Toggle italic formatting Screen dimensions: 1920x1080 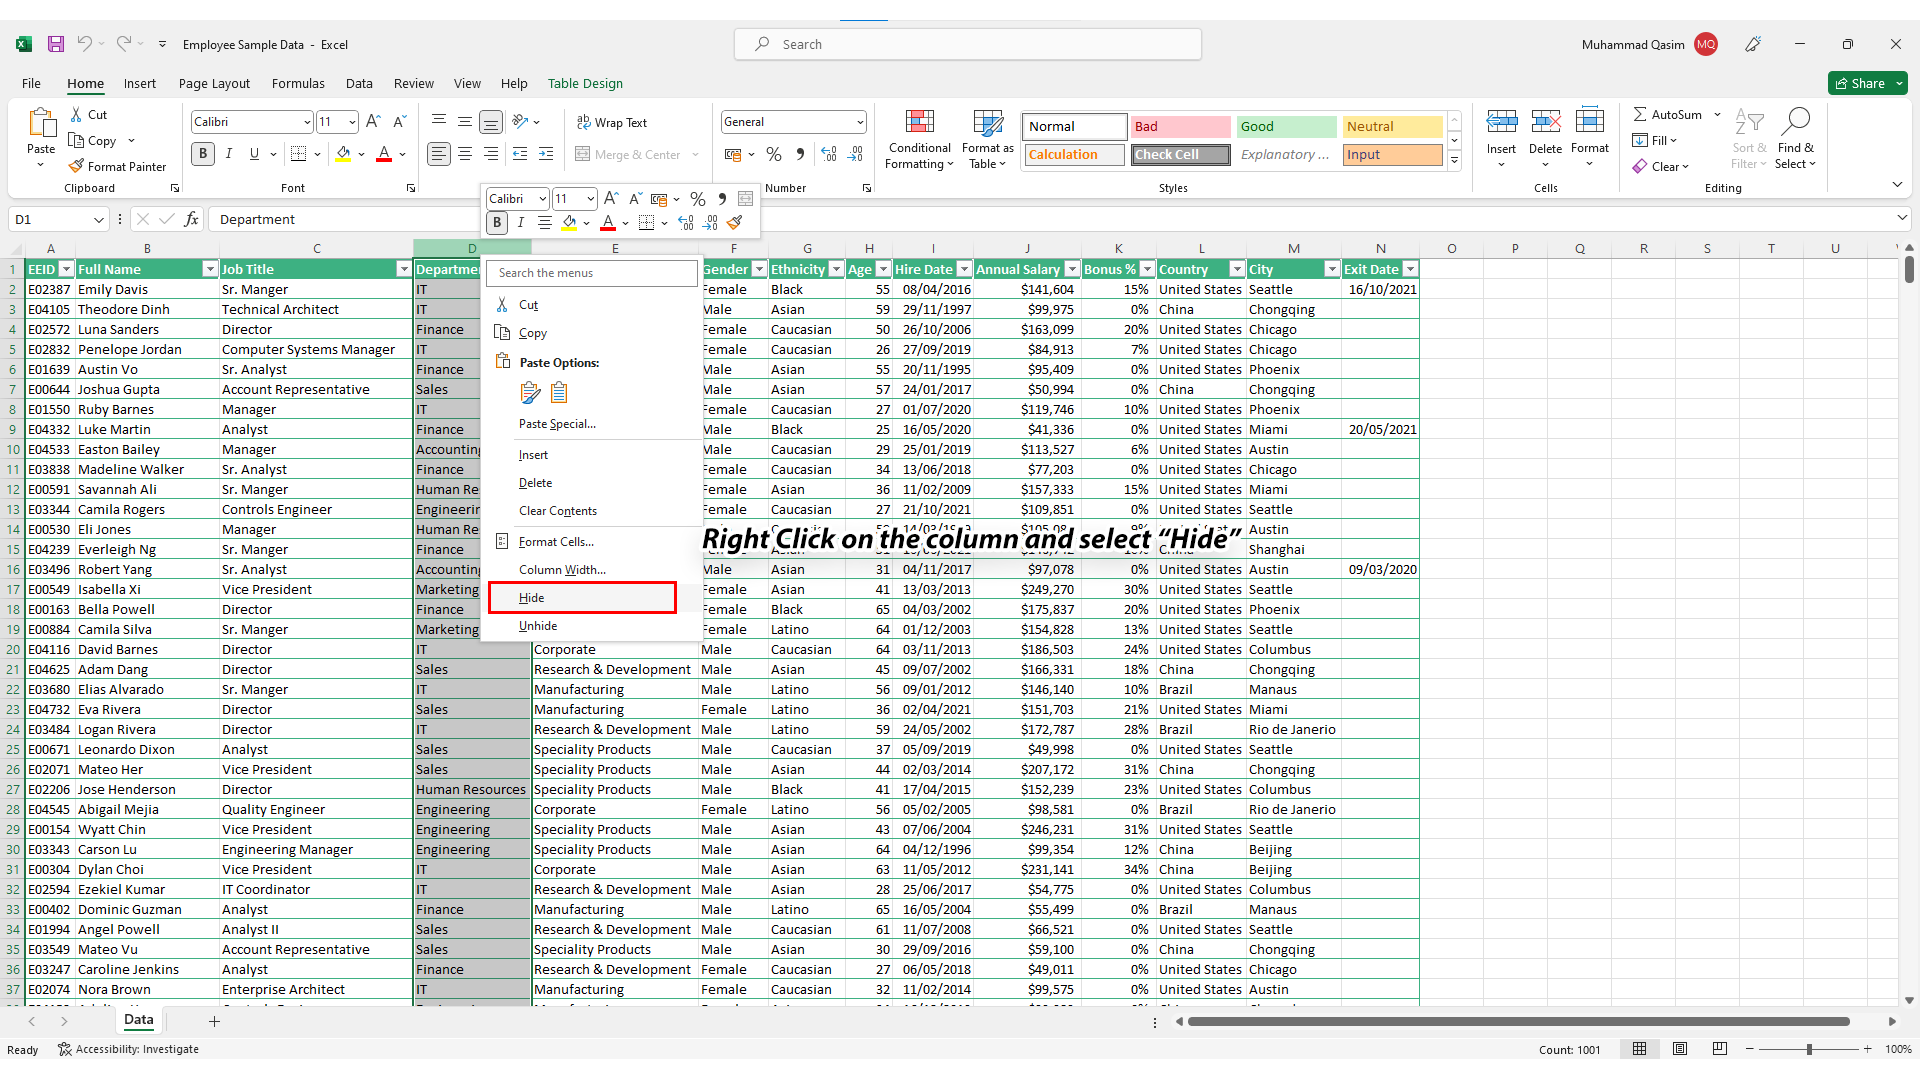(228, 153)
